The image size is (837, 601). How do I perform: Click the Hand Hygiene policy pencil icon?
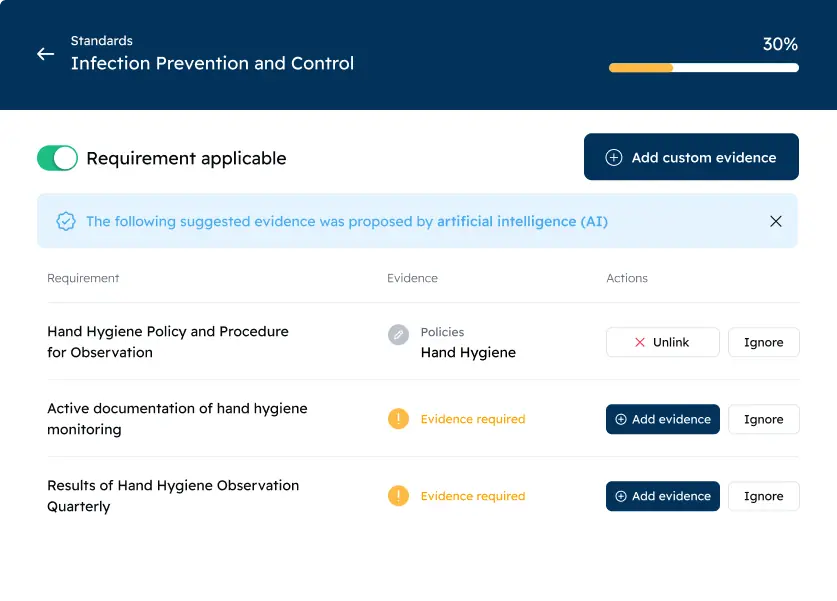tap(398, 335)
